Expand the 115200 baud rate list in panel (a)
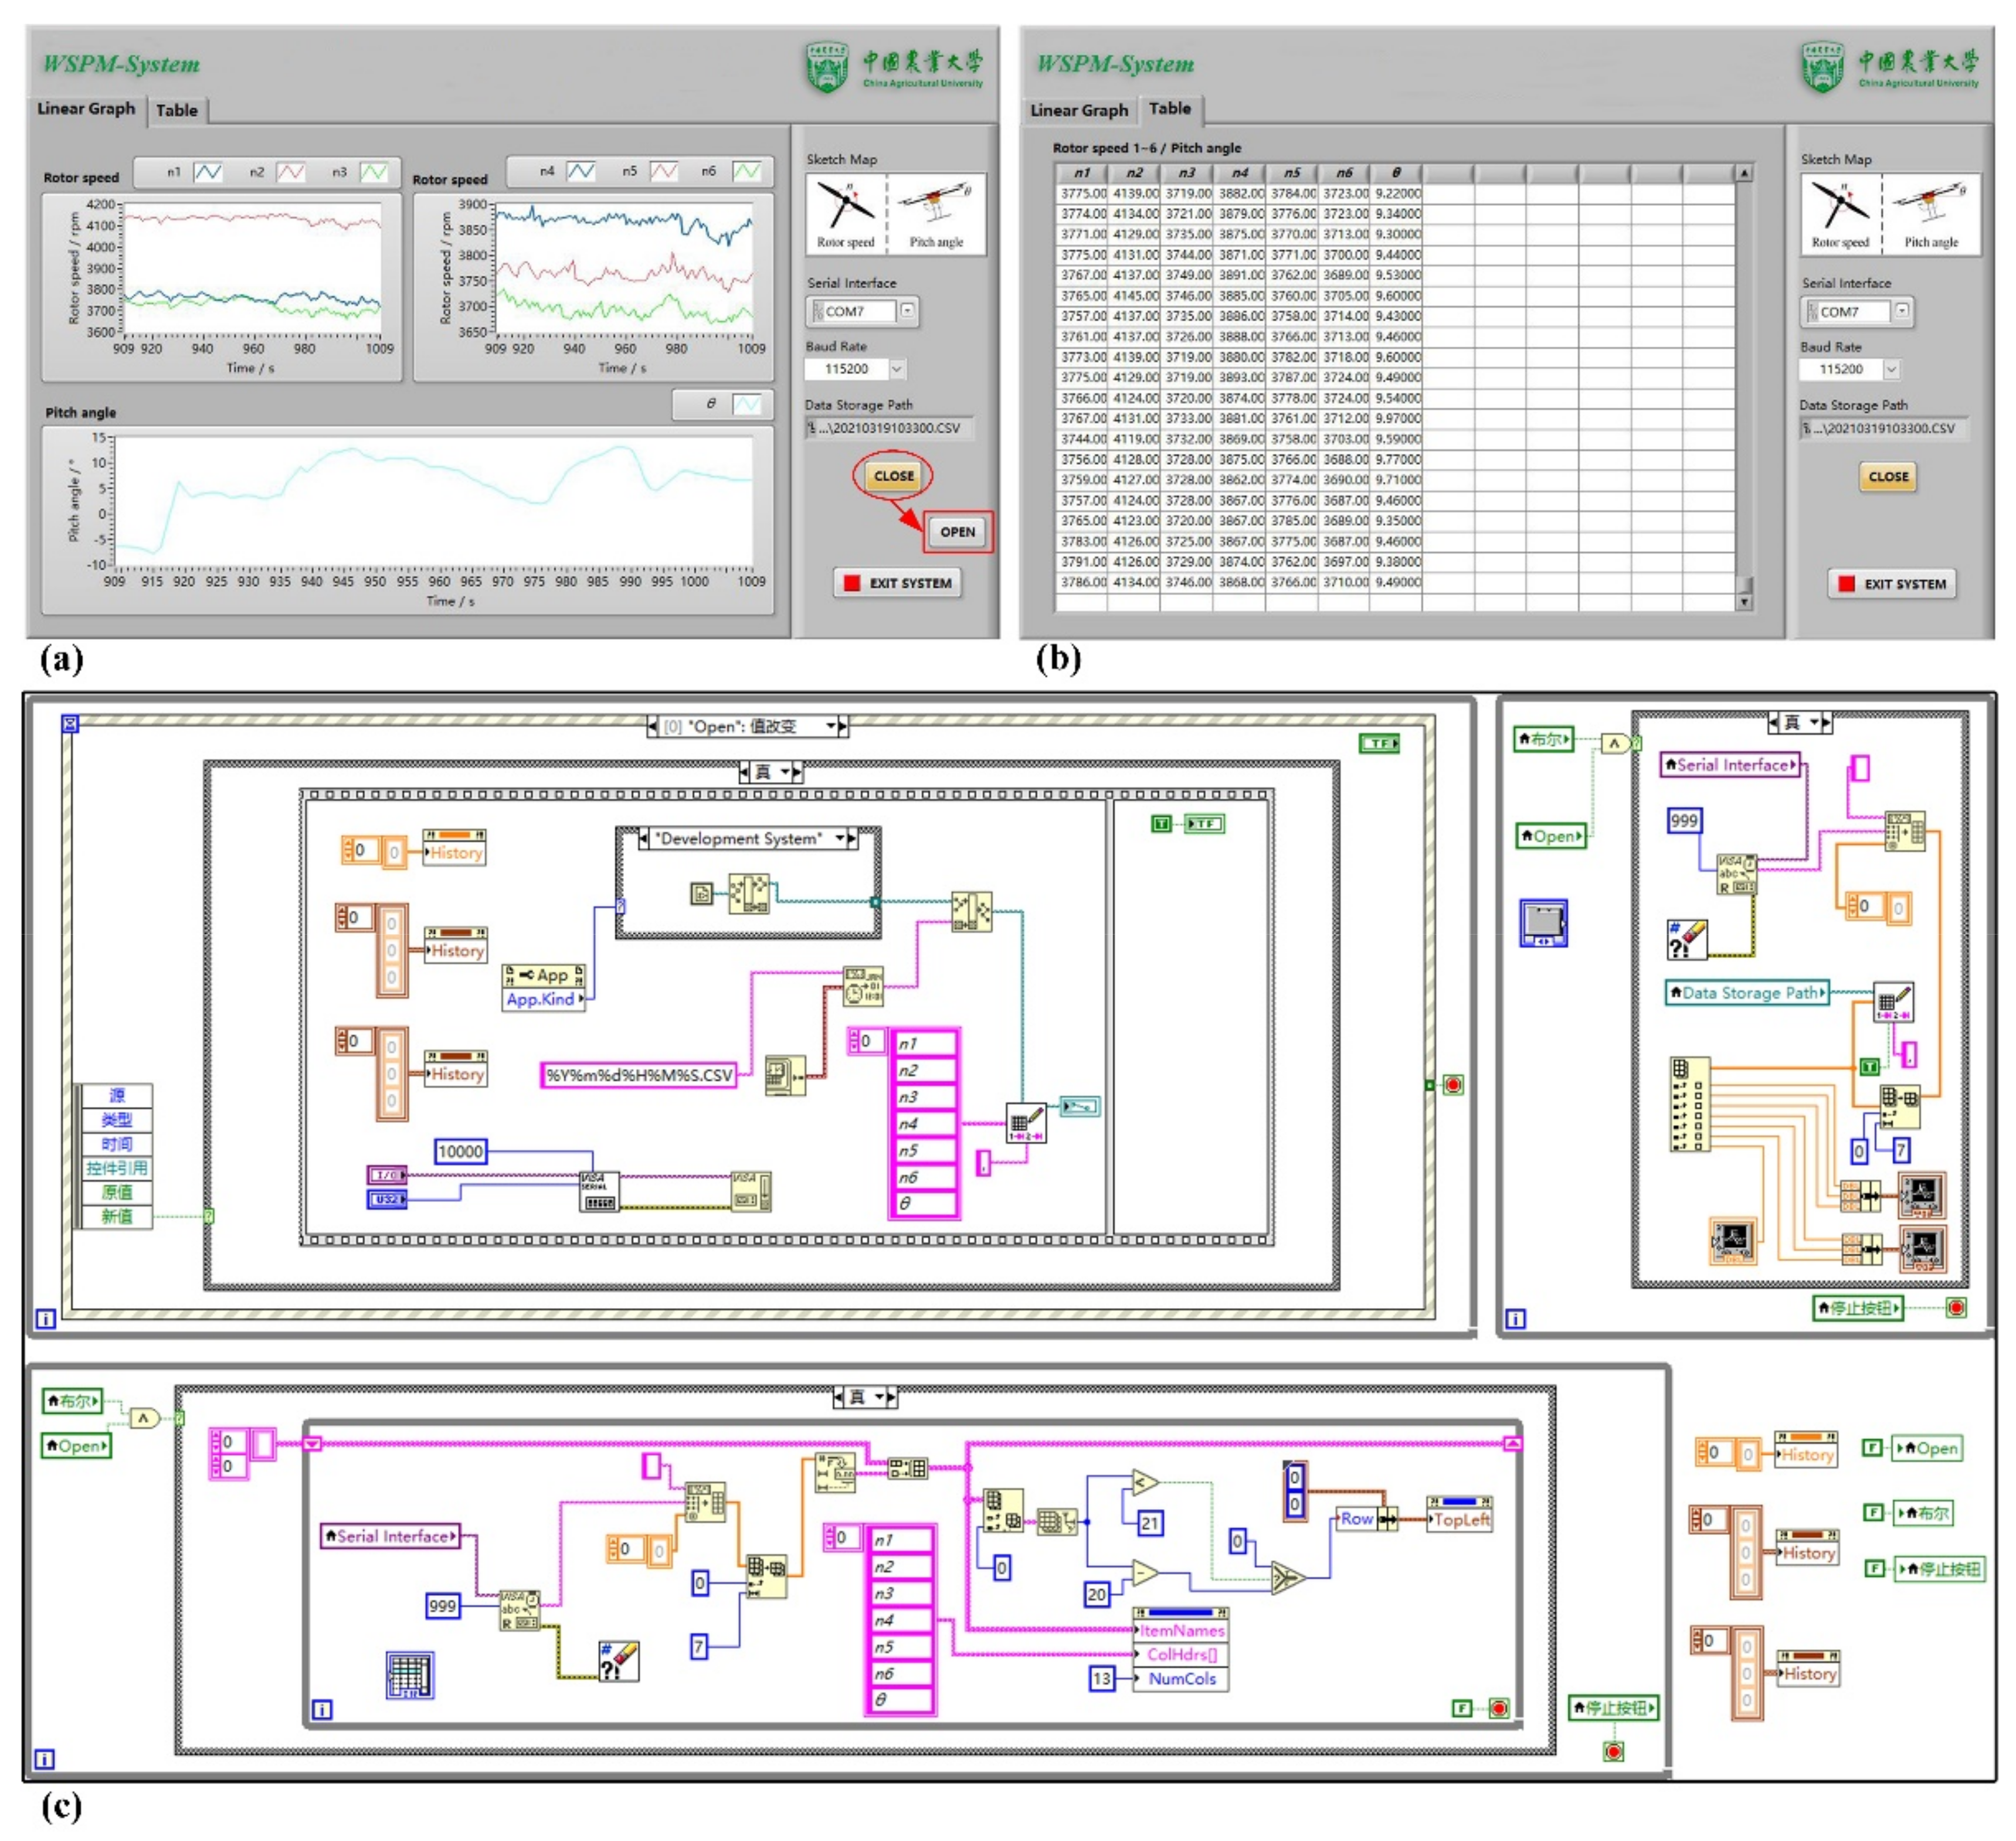2016x1841 pixels. tap(897, 369)
